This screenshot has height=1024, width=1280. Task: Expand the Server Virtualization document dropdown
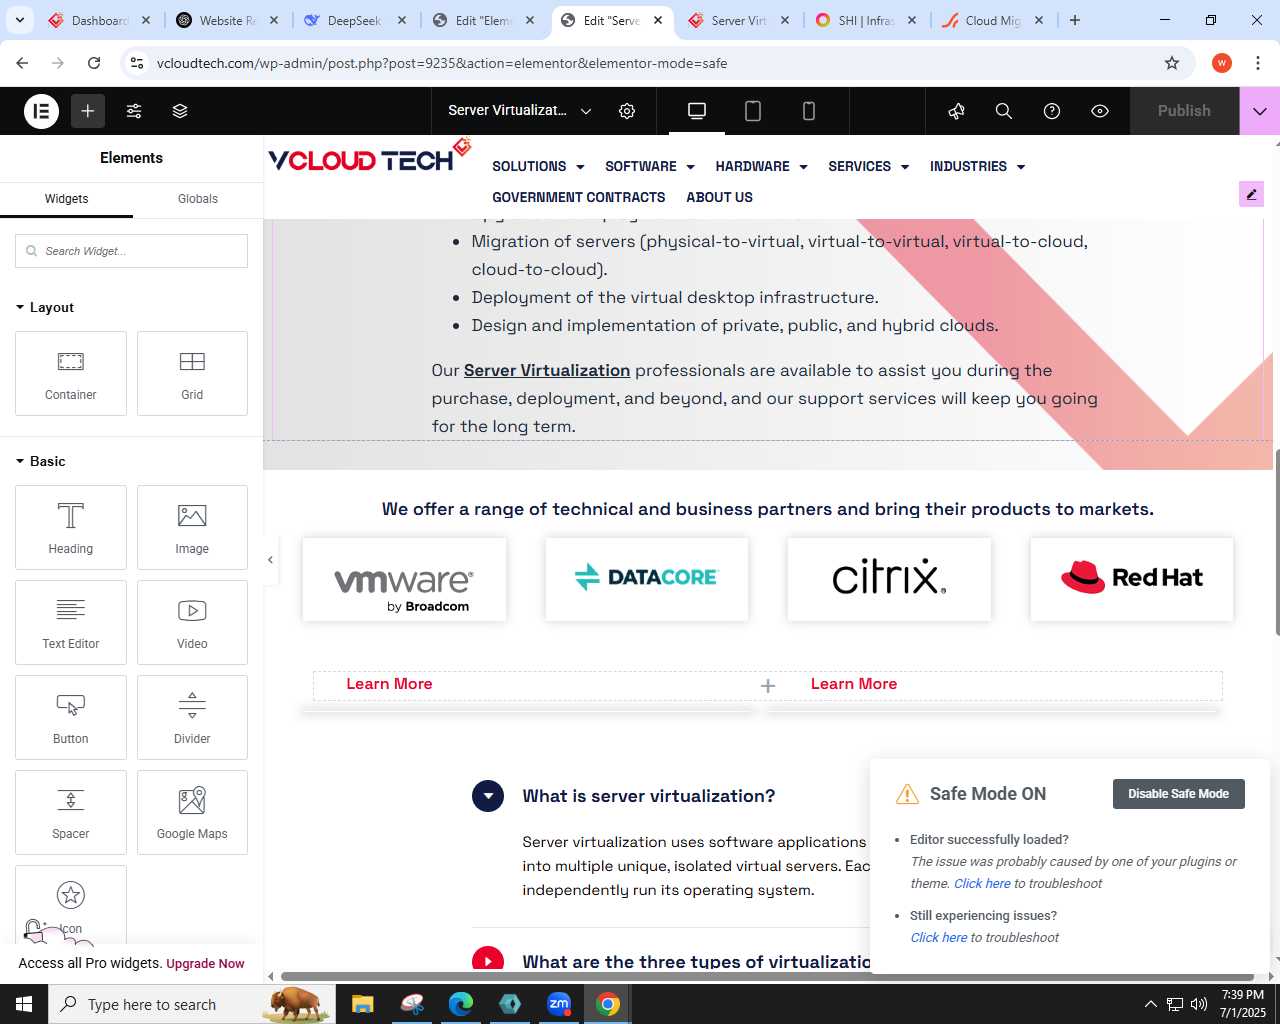click(586, 111)
